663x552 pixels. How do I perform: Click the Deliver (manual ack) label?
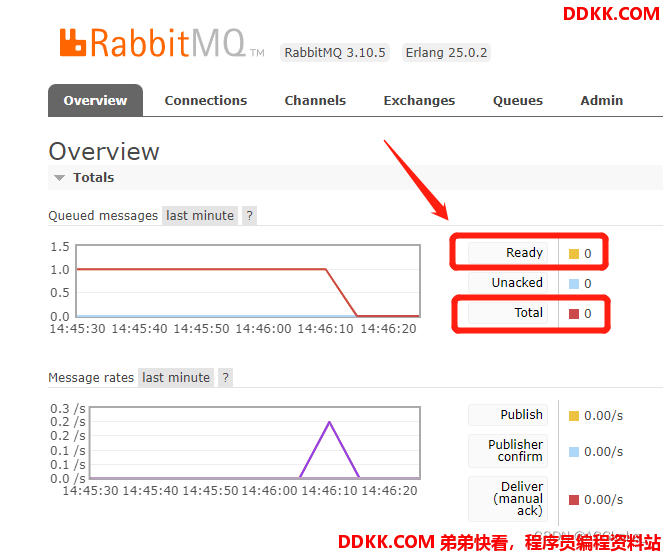point(508,499)
